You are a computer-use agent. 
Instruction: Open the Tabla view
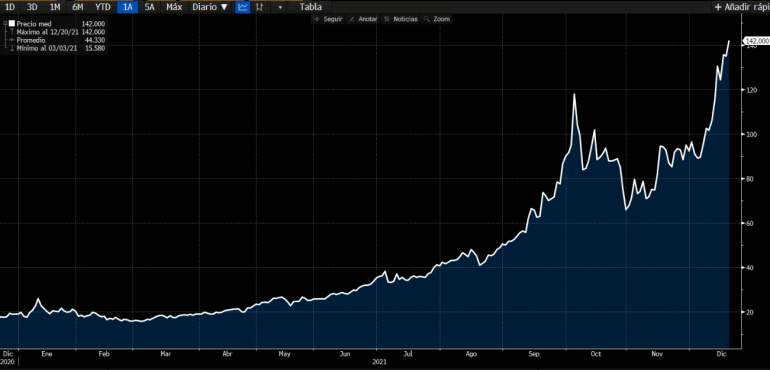coord(311,7)
